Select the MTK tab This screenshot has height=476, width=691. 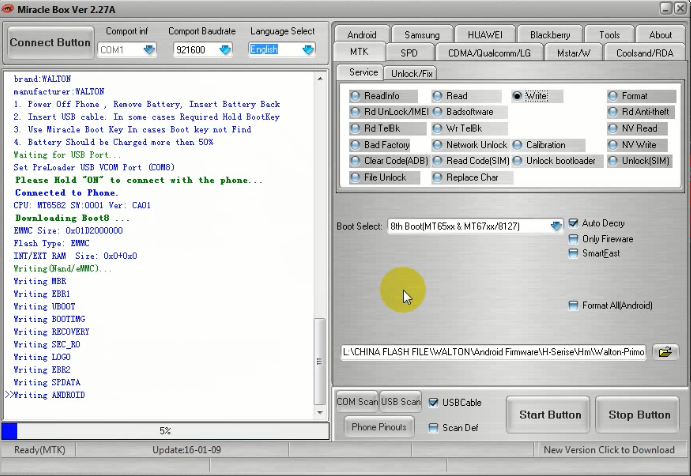pyautogui.click(x=359, y=52)
